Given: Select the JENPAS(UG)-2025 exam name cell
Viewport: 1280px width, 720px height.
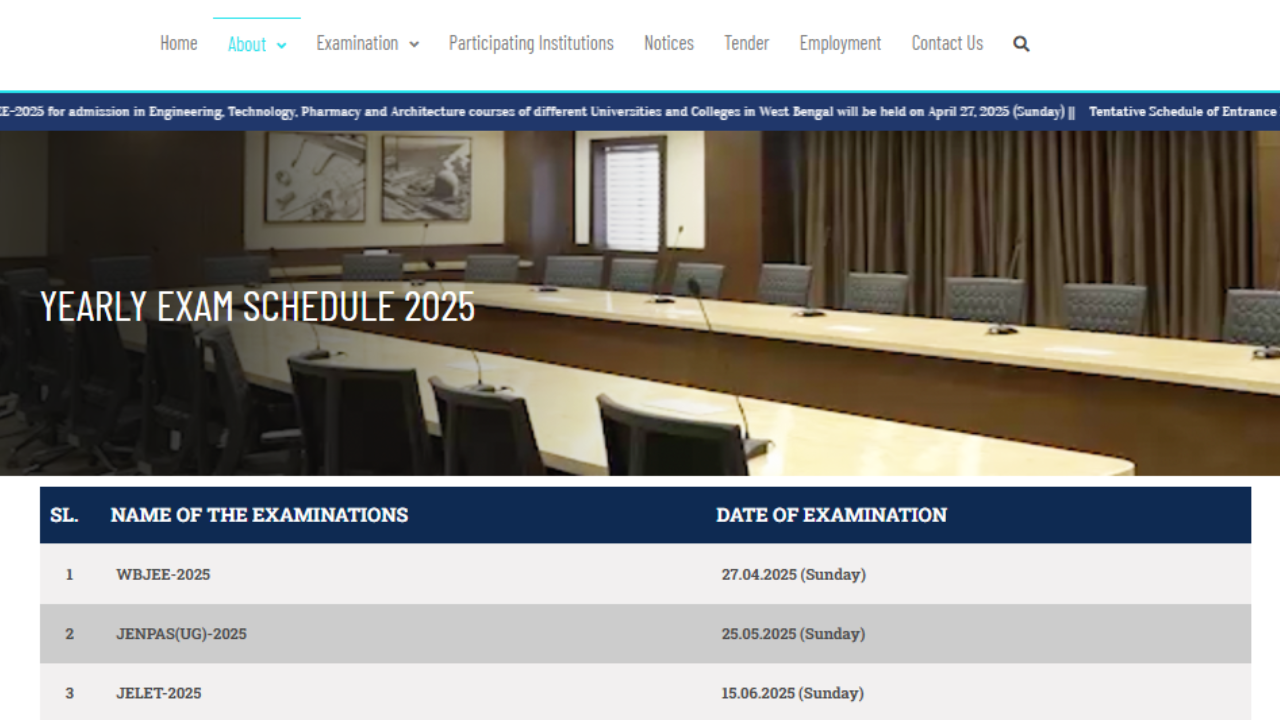Looking at the screenshot, I should click(181, 634).
